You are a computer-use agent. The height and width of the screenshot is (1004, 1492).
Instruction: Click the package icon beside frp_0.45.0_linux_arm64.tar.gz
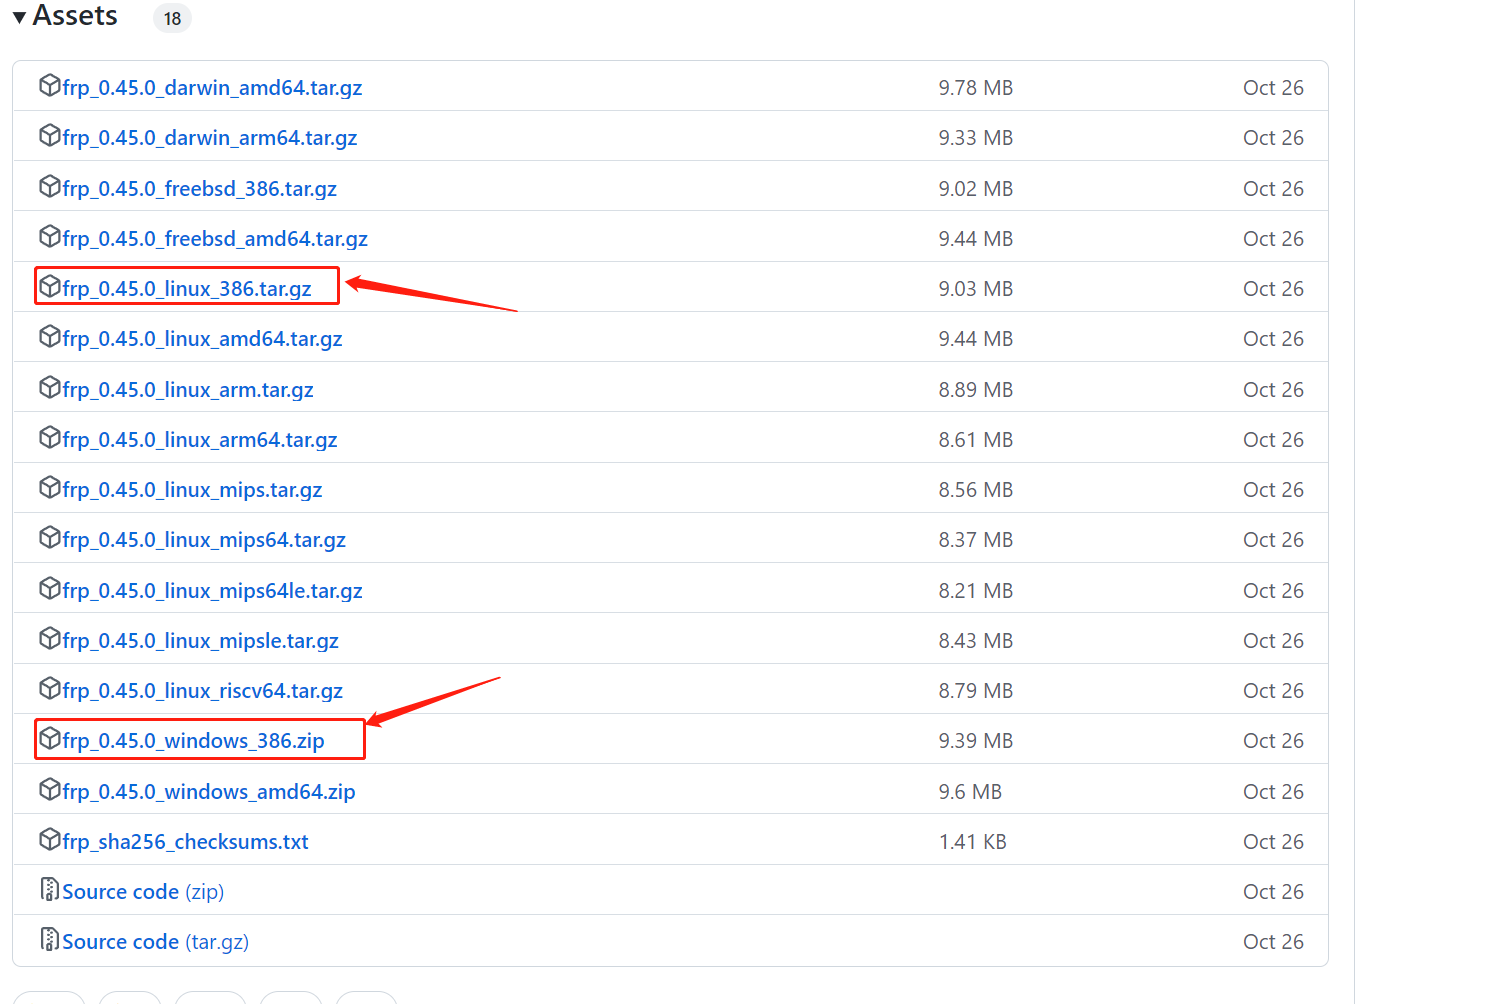(x=50, y=437)
